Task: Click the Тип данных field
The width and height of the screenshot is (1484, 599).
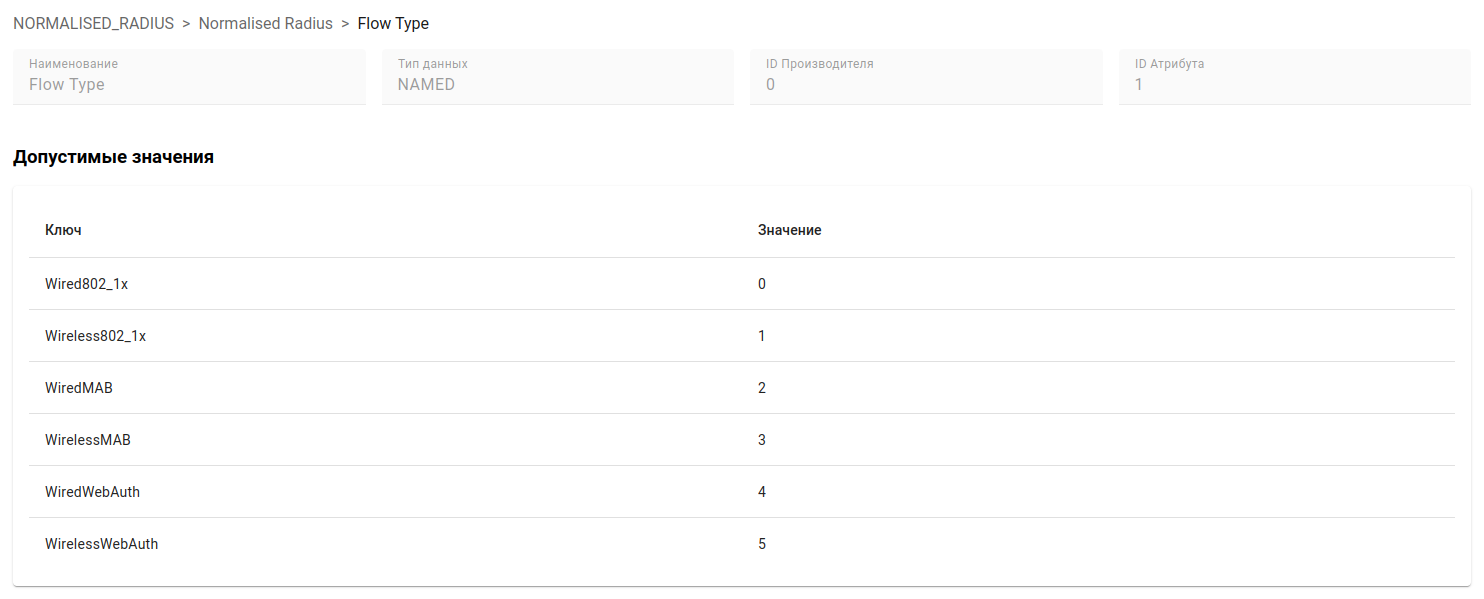Action: [558, 84]
